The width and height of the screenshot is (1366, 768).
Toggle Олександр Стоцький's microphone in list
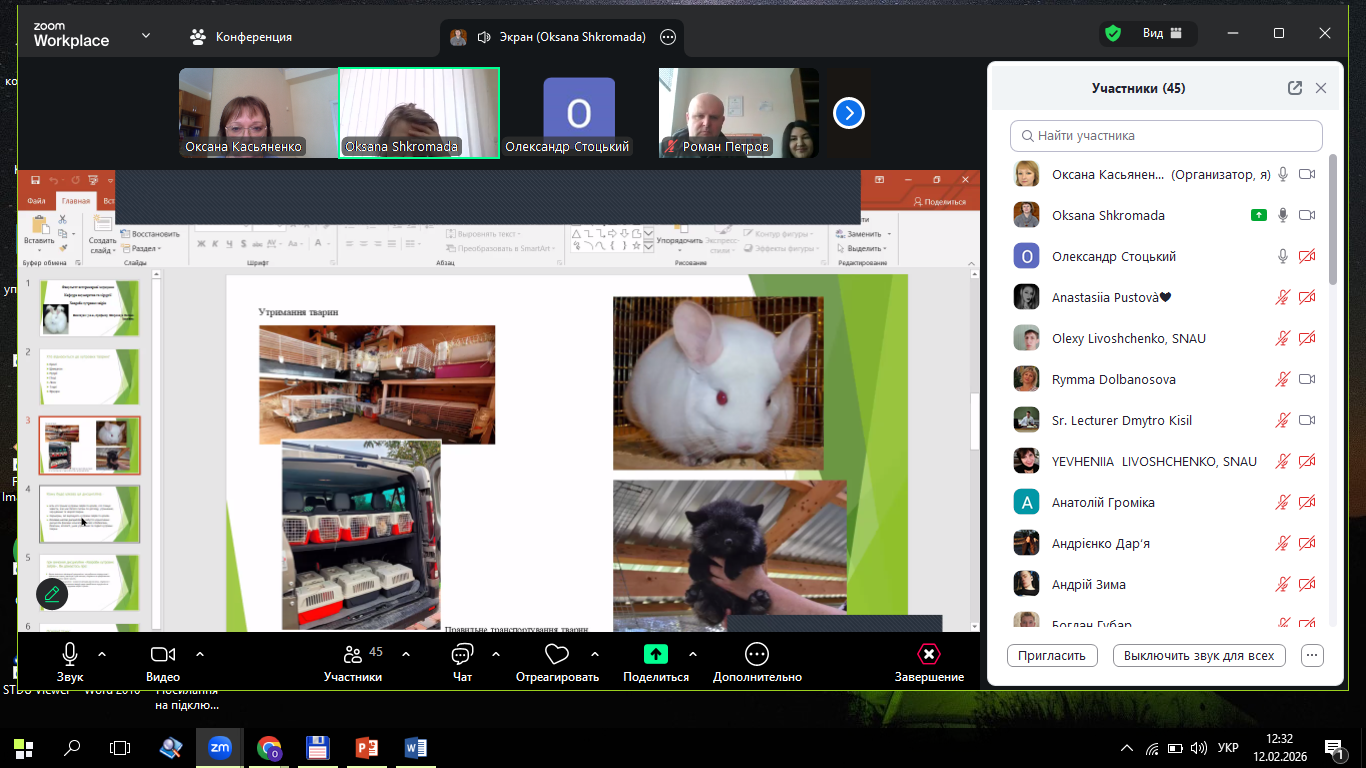(x=1283, y=257)
